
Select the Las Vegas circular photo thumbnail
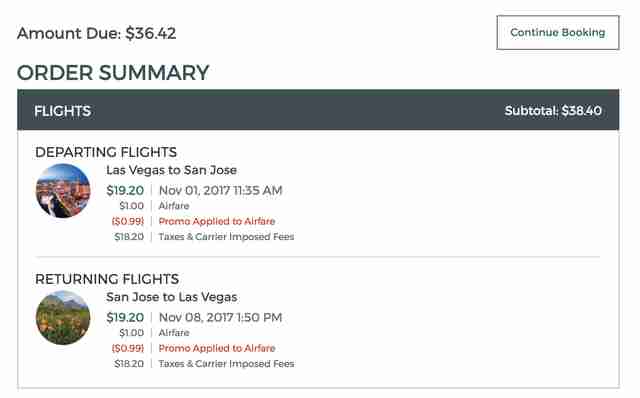[63, 191]
